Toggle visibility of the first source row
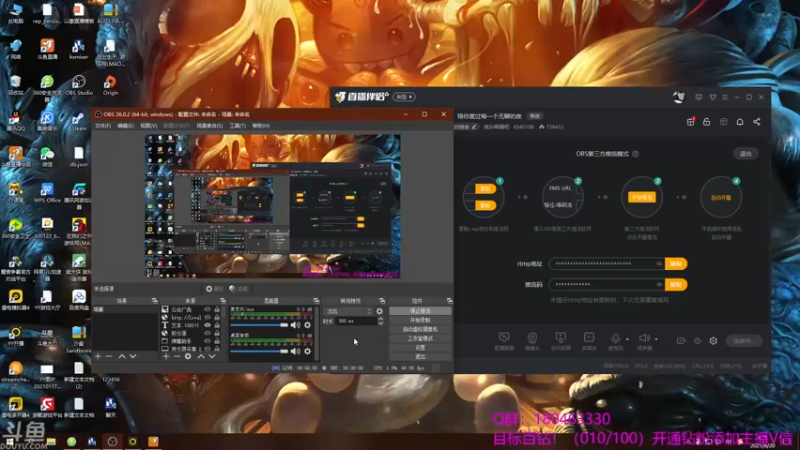Screen dimensions: 800x450 tap(207, 310)
